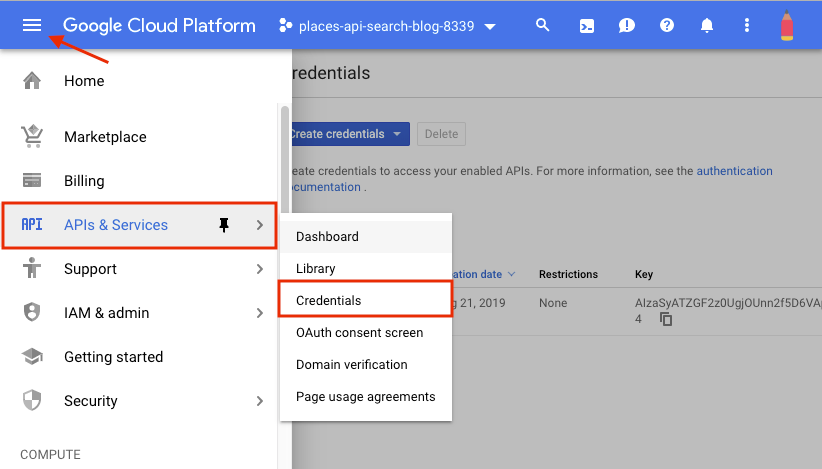Image resolution: width=822 pixels, height=469 pixels.
Task: Open Domain verification
Action: pyautogui.click(x=366, y=364)
